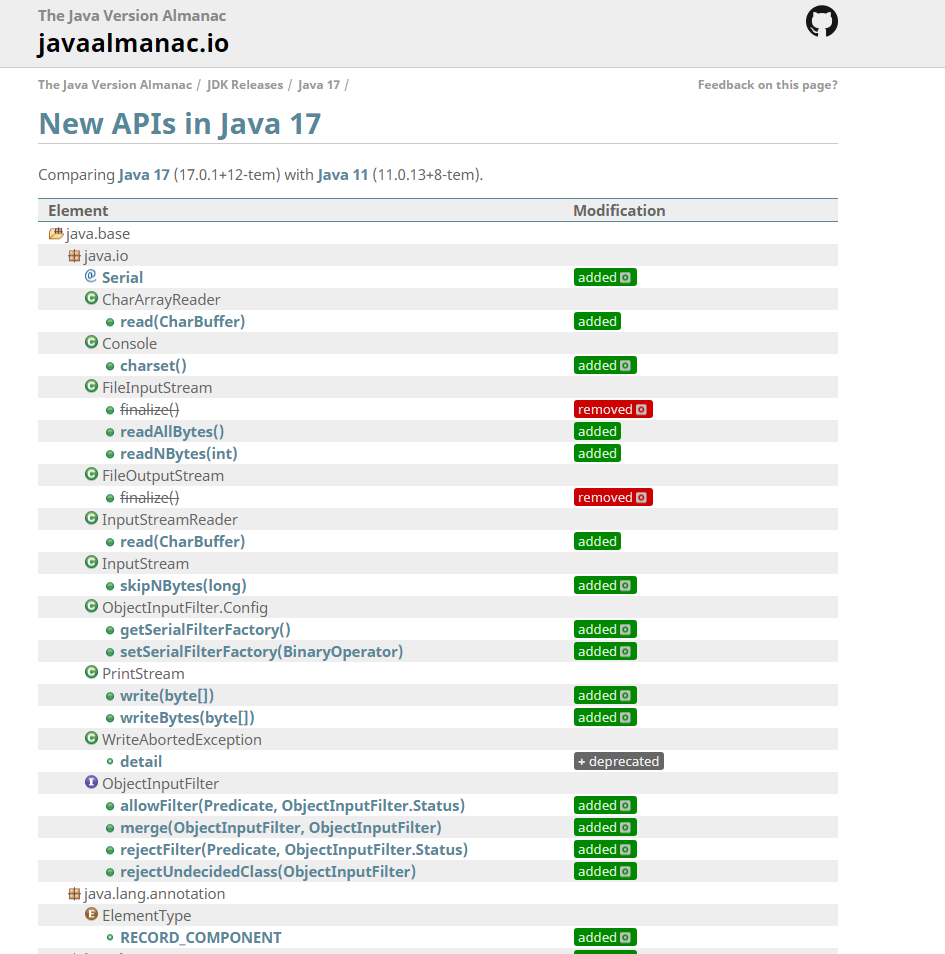Open the getSerialFilterFactory() link
945x954 pixels.
pyautogui.click(x=205, y=629)
